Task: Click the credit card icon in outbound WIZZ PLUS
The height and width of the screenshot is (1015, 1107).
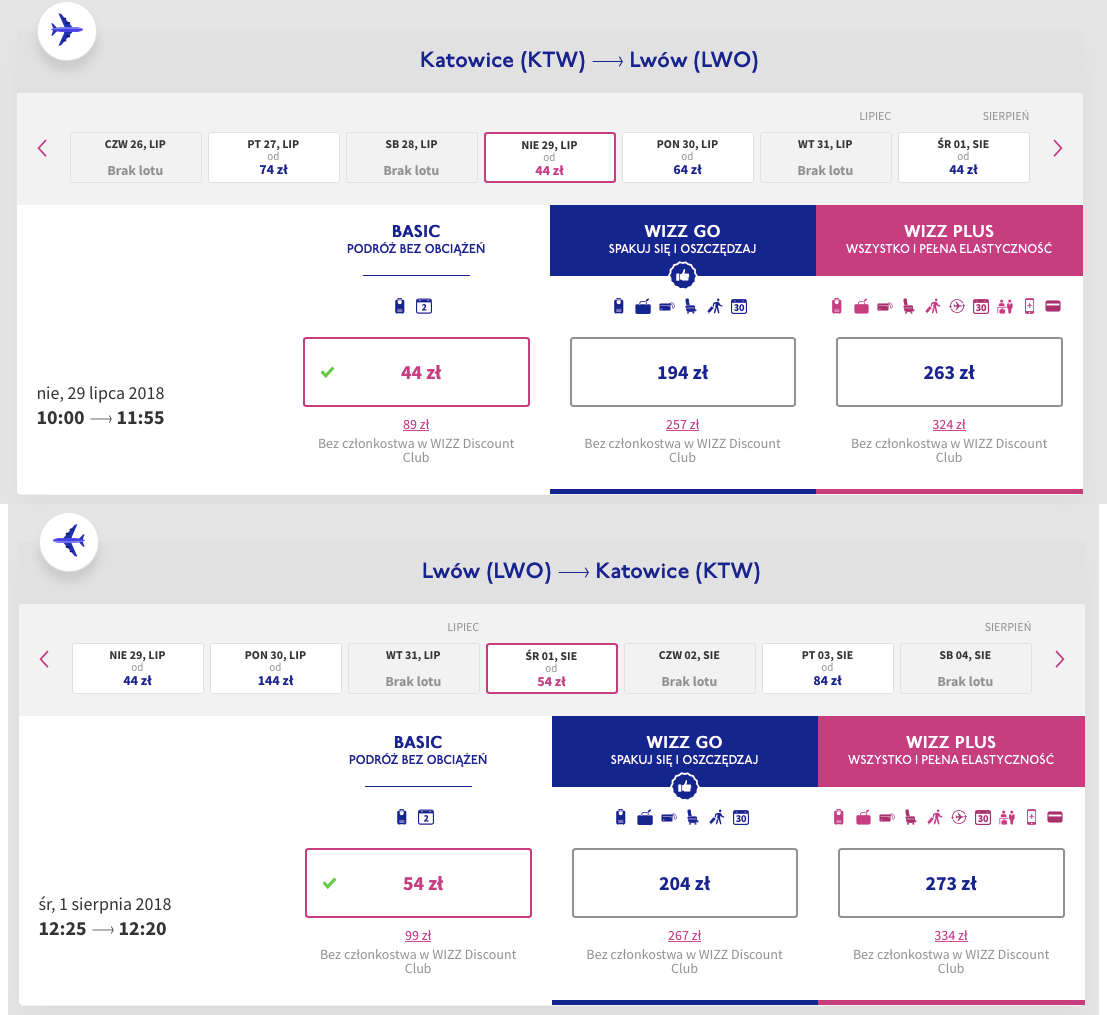Action: click(1053, 306)
